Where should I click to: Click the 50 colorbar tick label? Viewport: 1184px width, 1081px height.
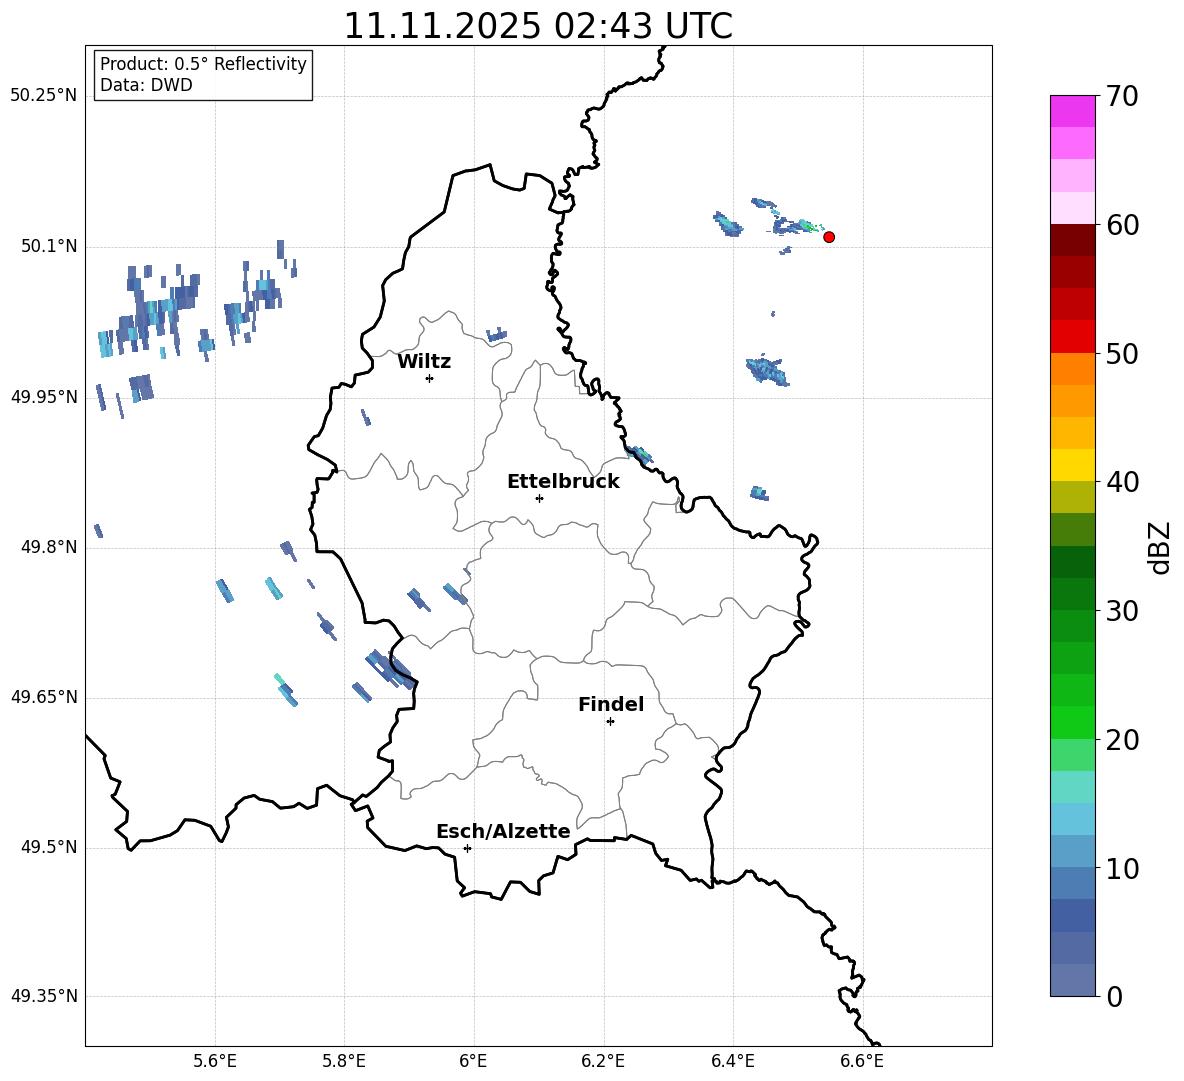(1122, 353)
